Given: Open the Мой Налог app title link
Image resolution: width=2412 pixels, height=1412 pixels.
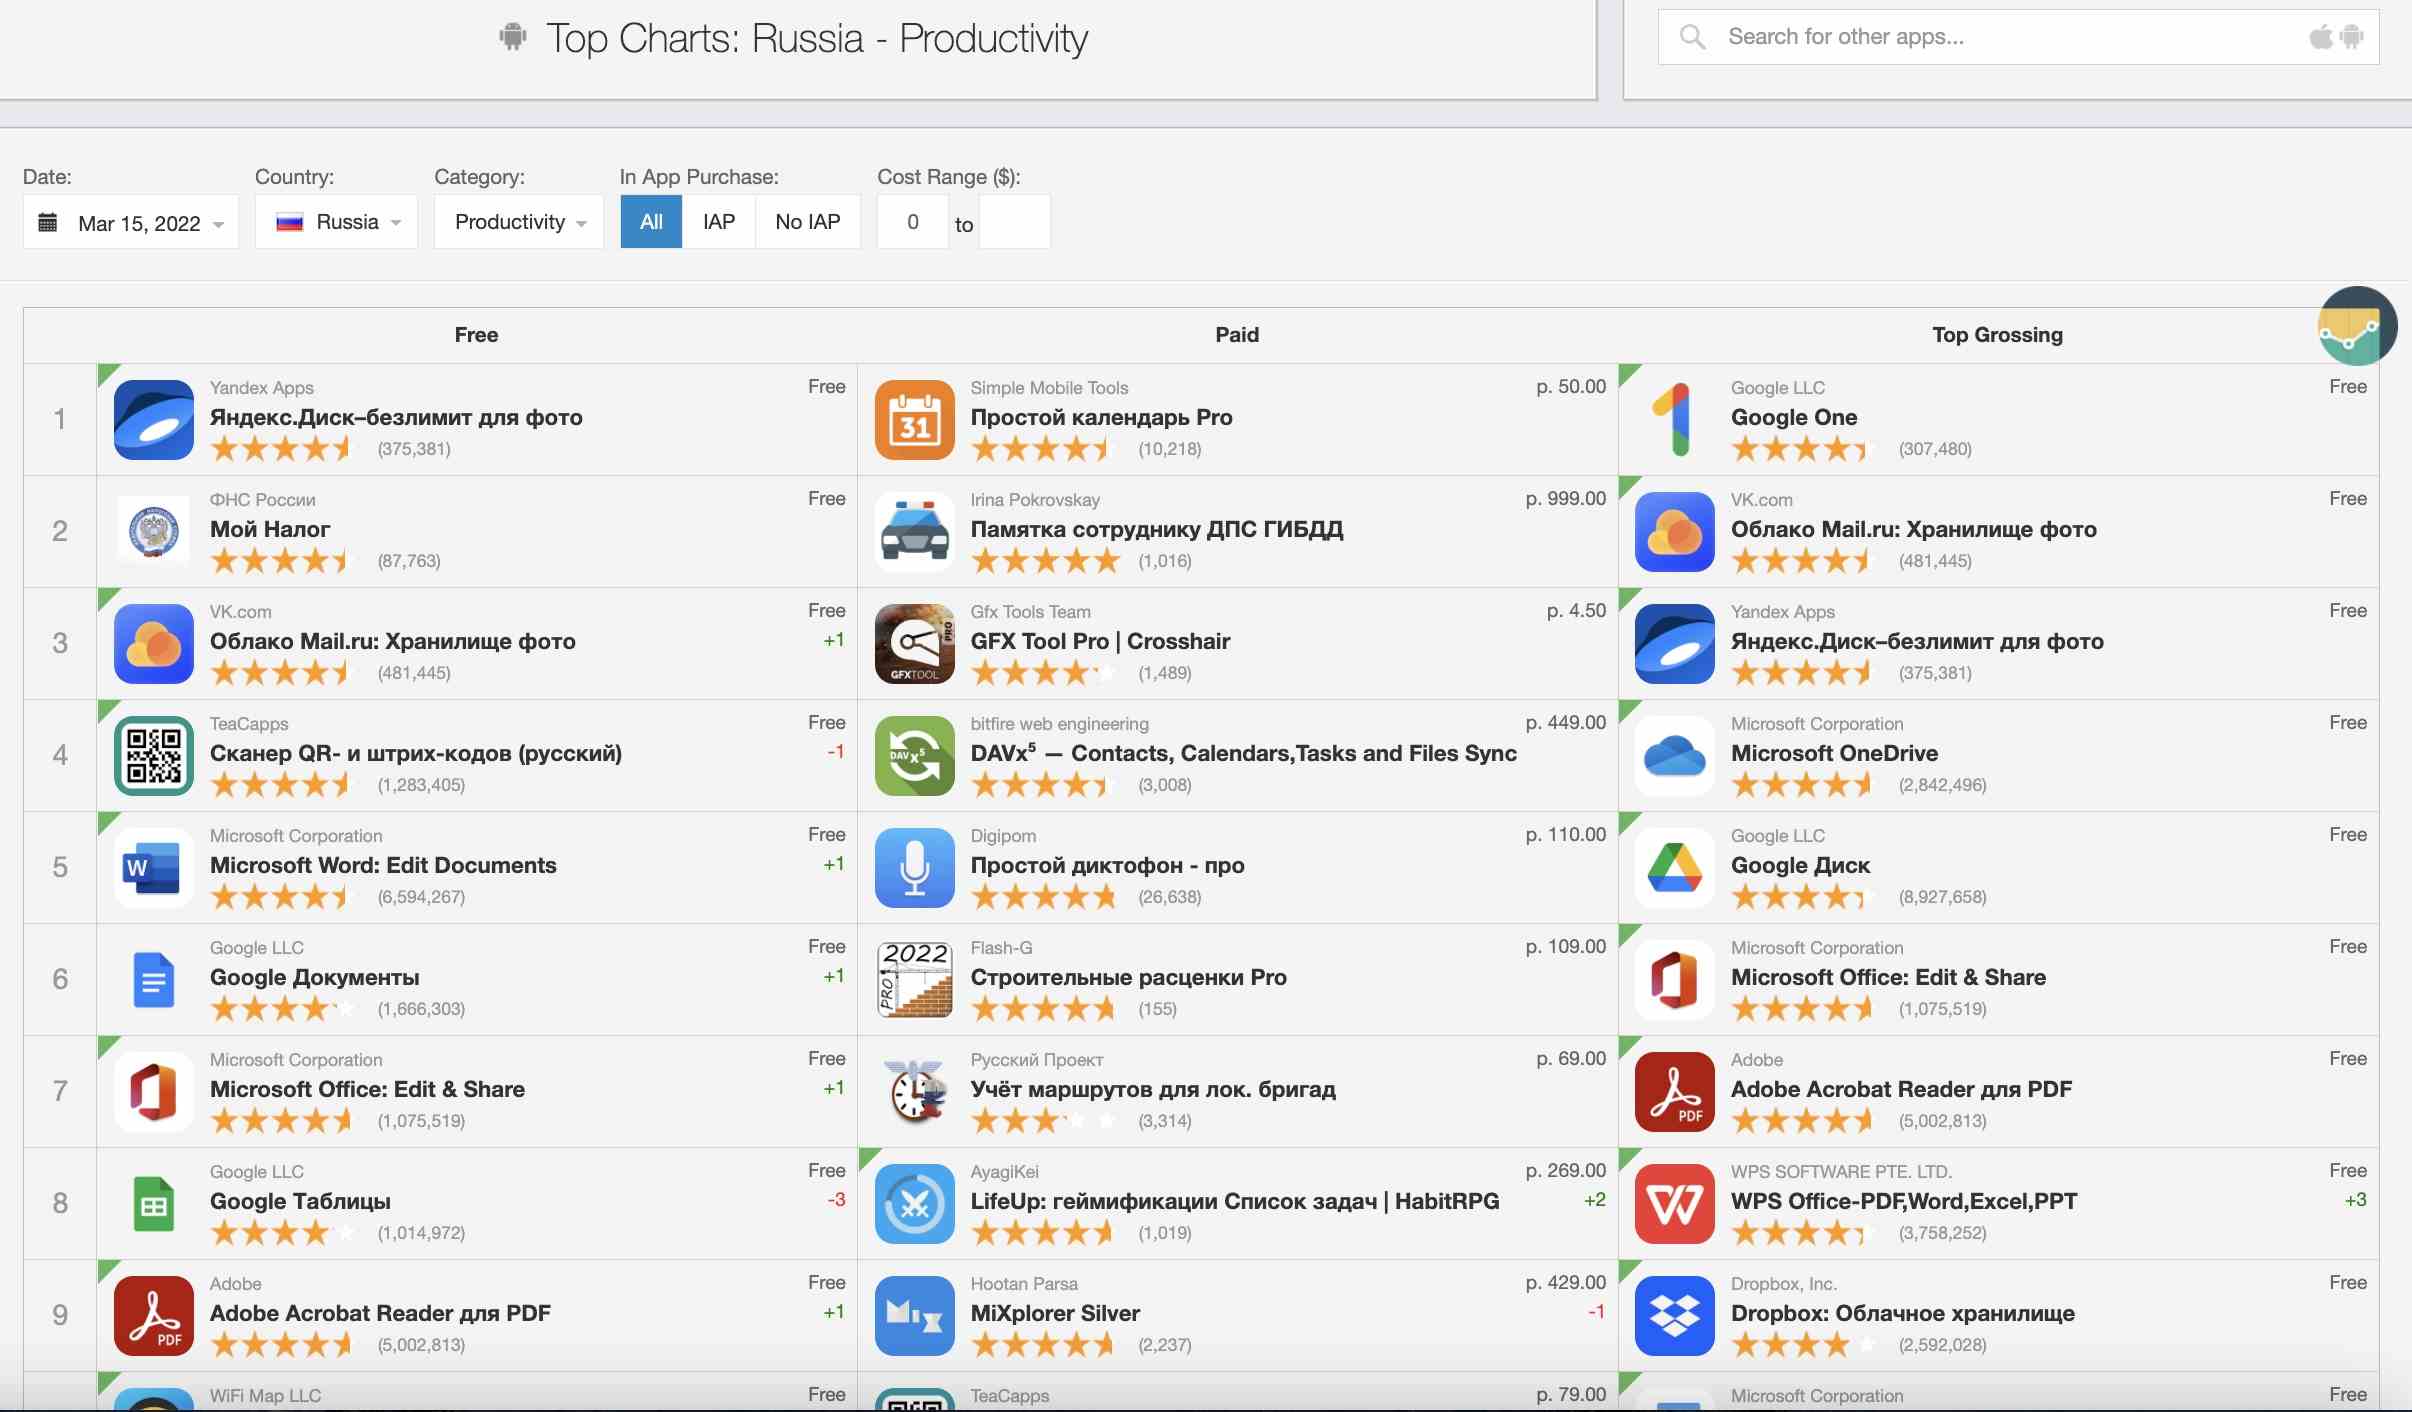Looking at the screenshot, I should point(270,529).
